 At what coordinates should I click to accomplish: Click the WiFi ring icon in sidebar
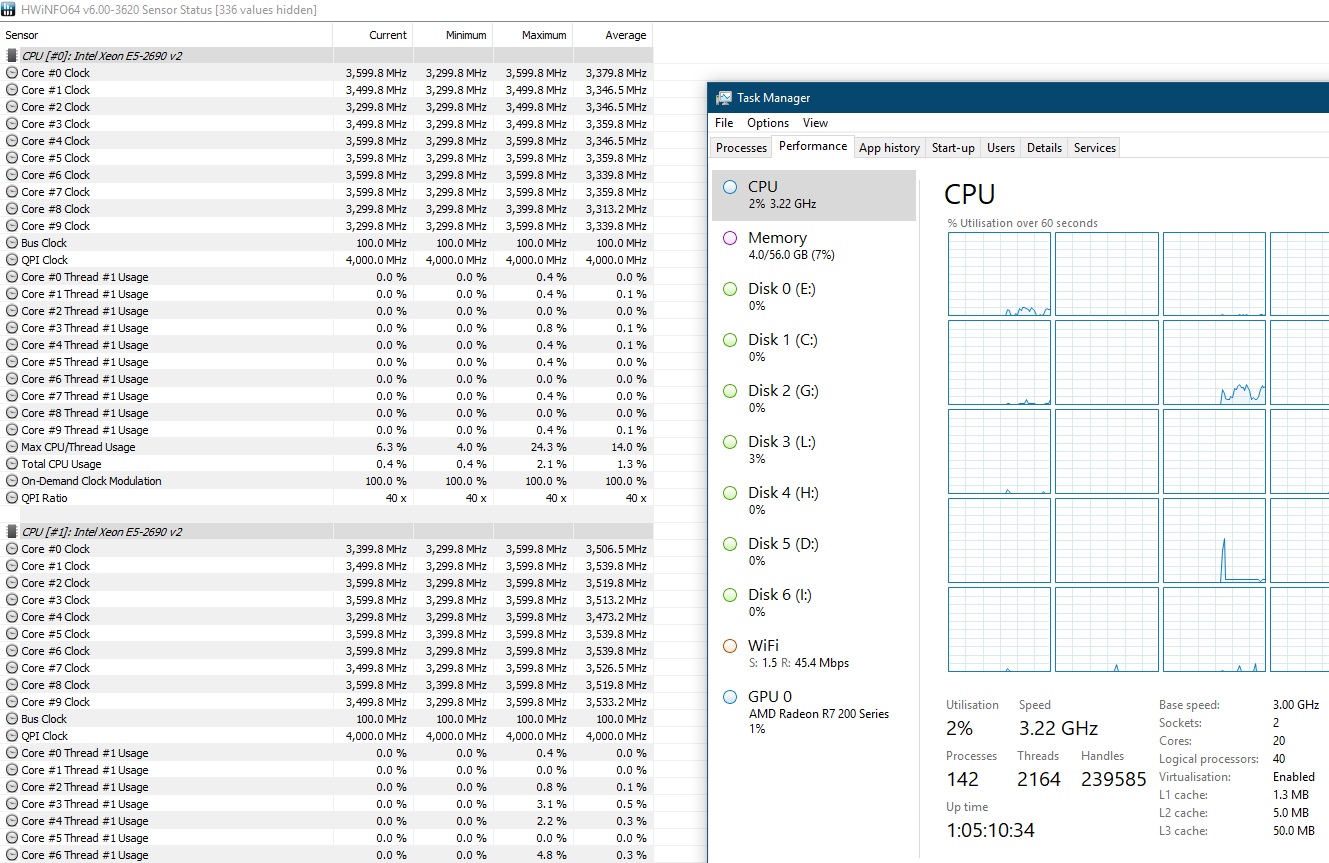click(729, 646)
